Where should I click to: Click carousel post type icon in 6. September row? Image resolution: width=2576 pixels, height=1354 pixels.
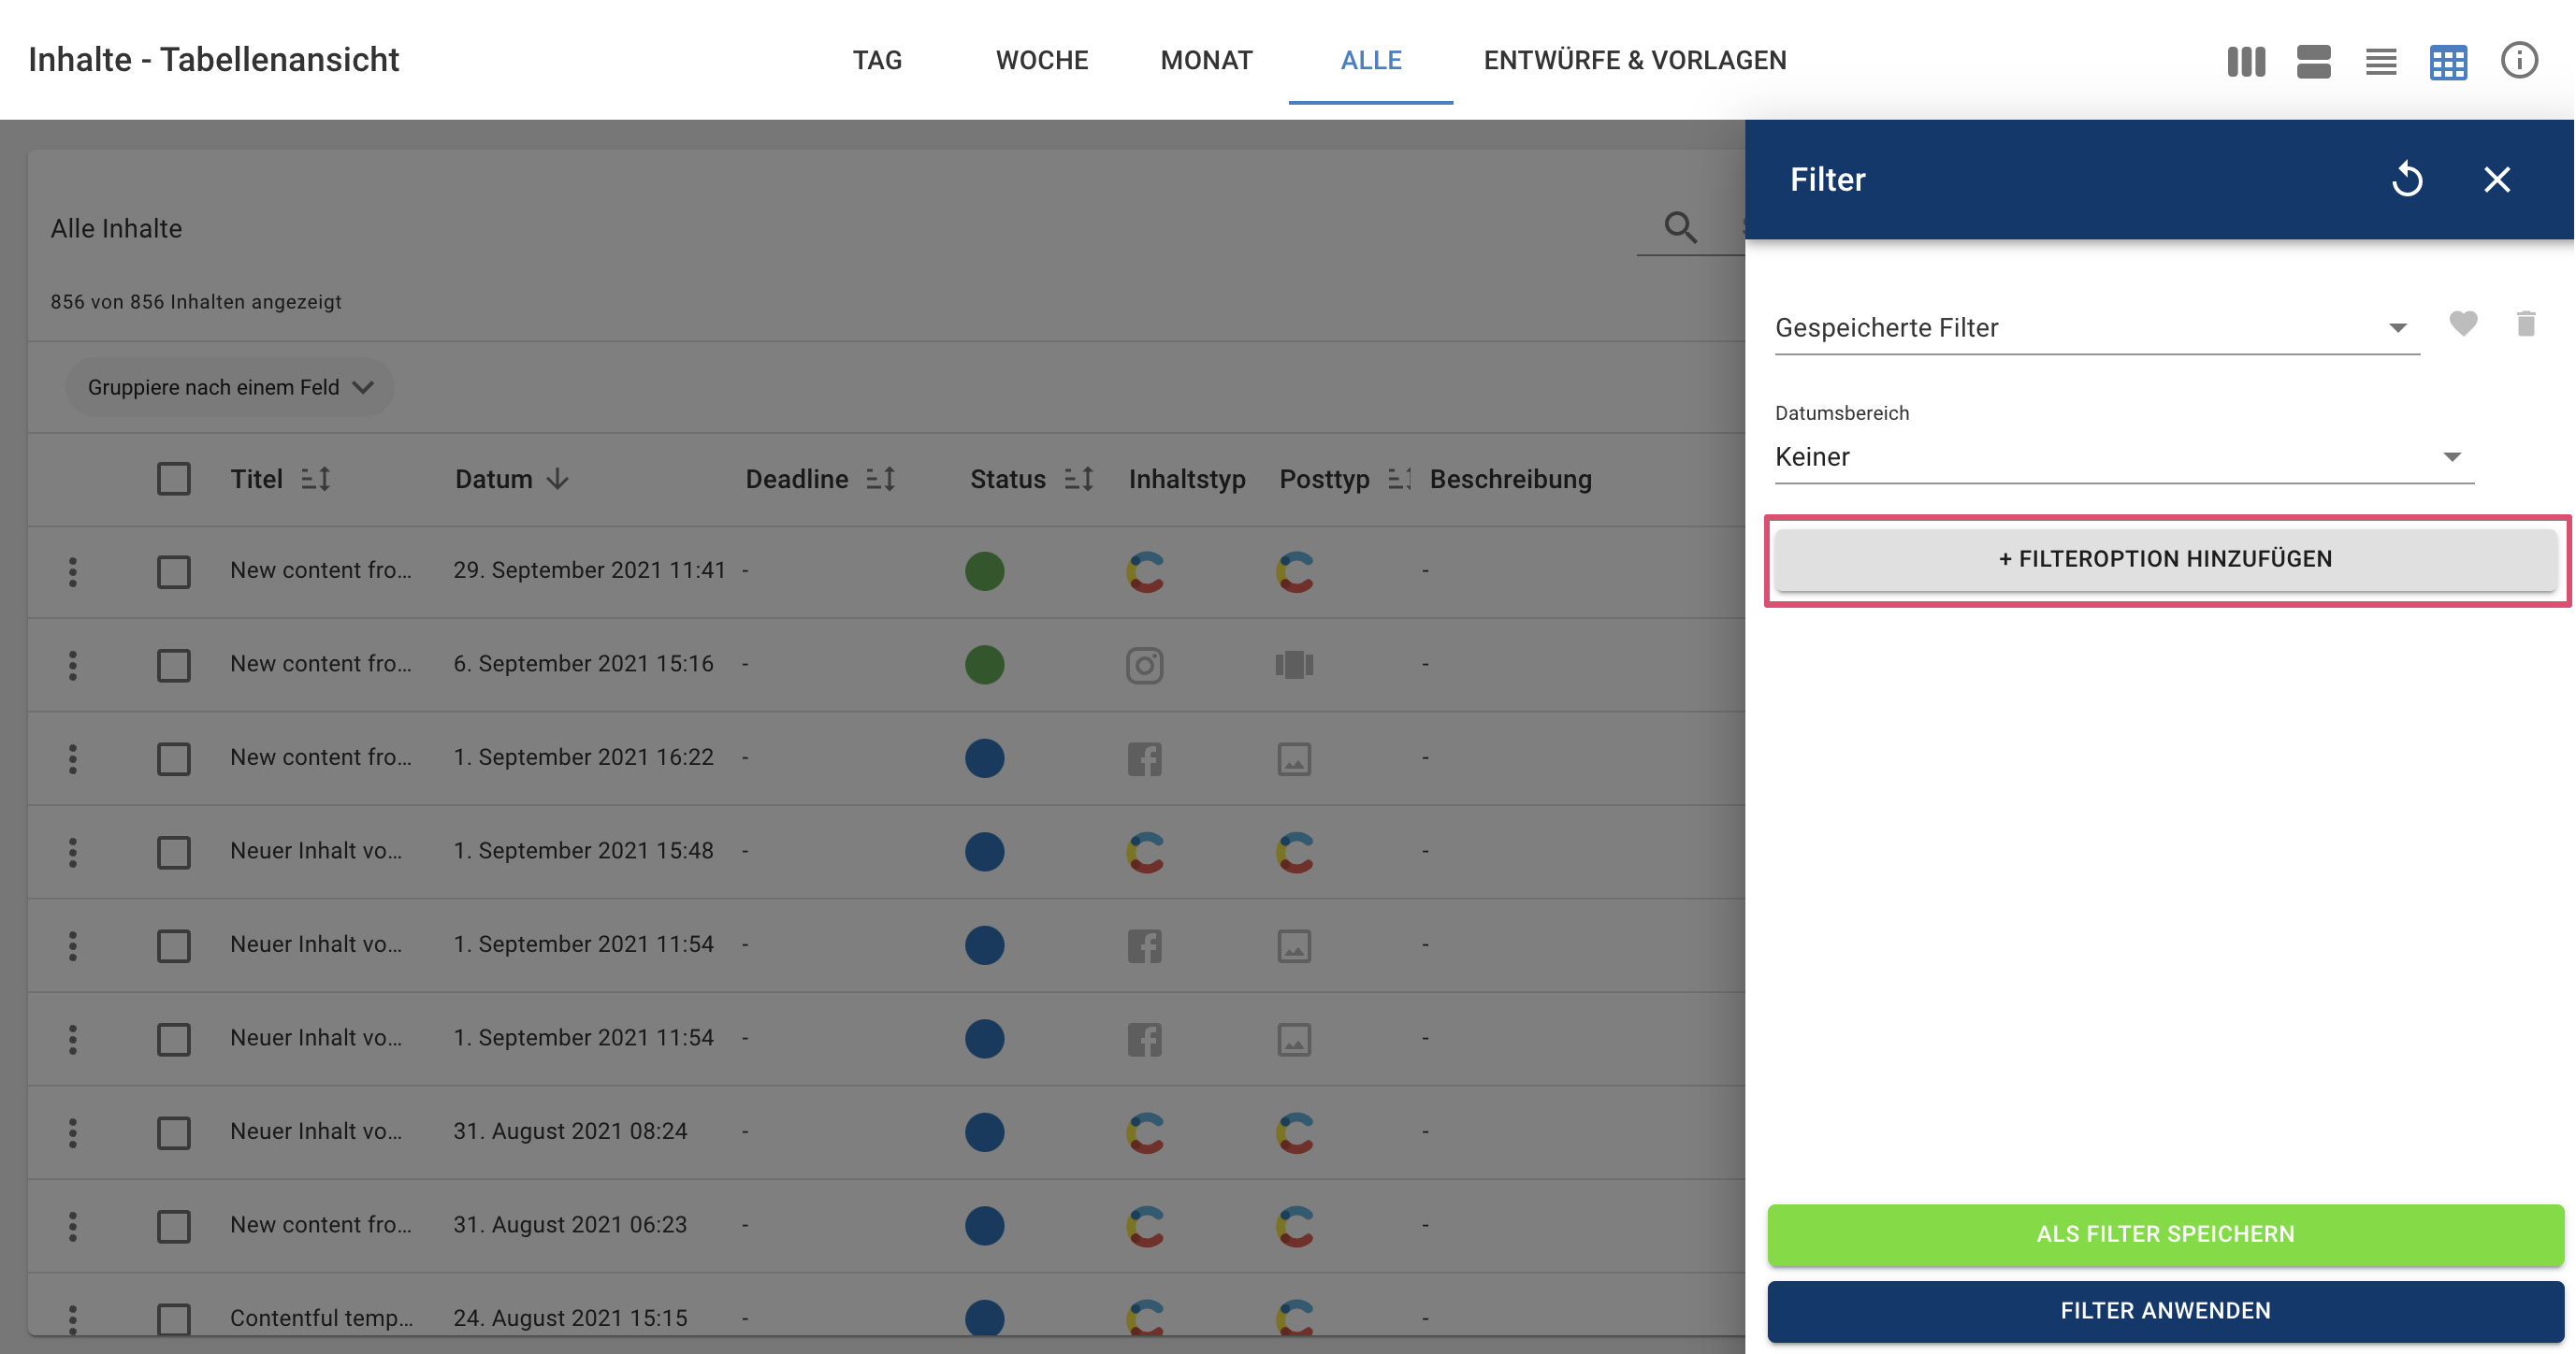[x=1294, y=665]
